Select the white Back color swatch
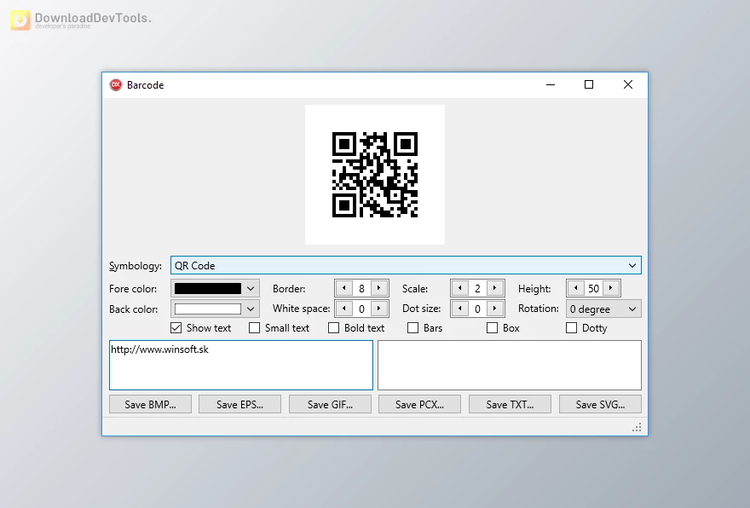The width and height of the screenshot is (750, 508). coord(208,309)
